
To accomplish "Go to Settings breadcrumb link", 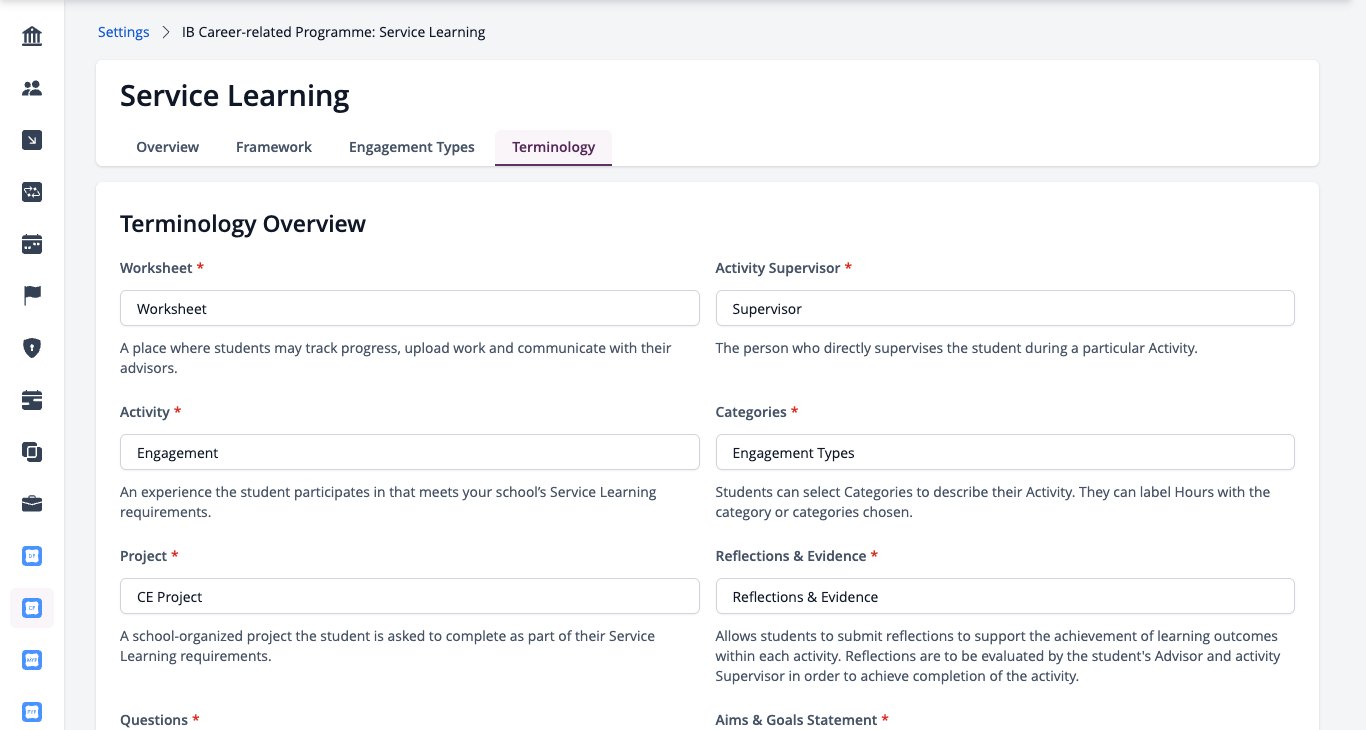I will (124, 32).
